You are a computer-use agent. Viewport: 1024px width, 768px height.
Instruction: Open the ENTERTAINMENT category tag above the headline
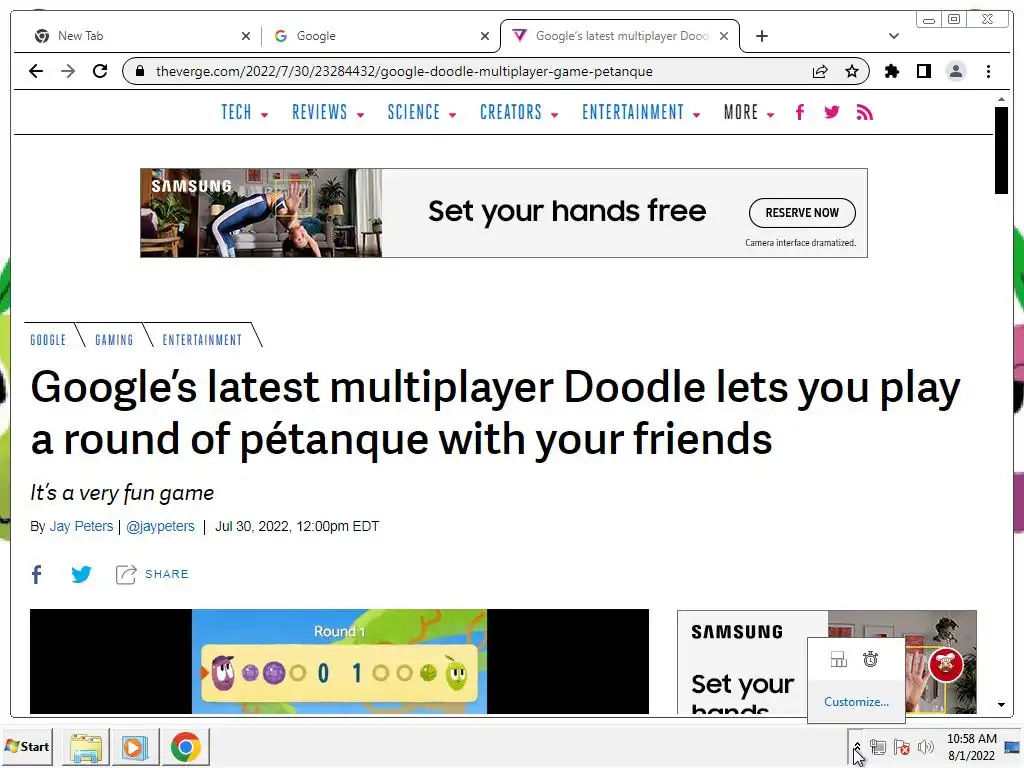[x=202, y=340]
